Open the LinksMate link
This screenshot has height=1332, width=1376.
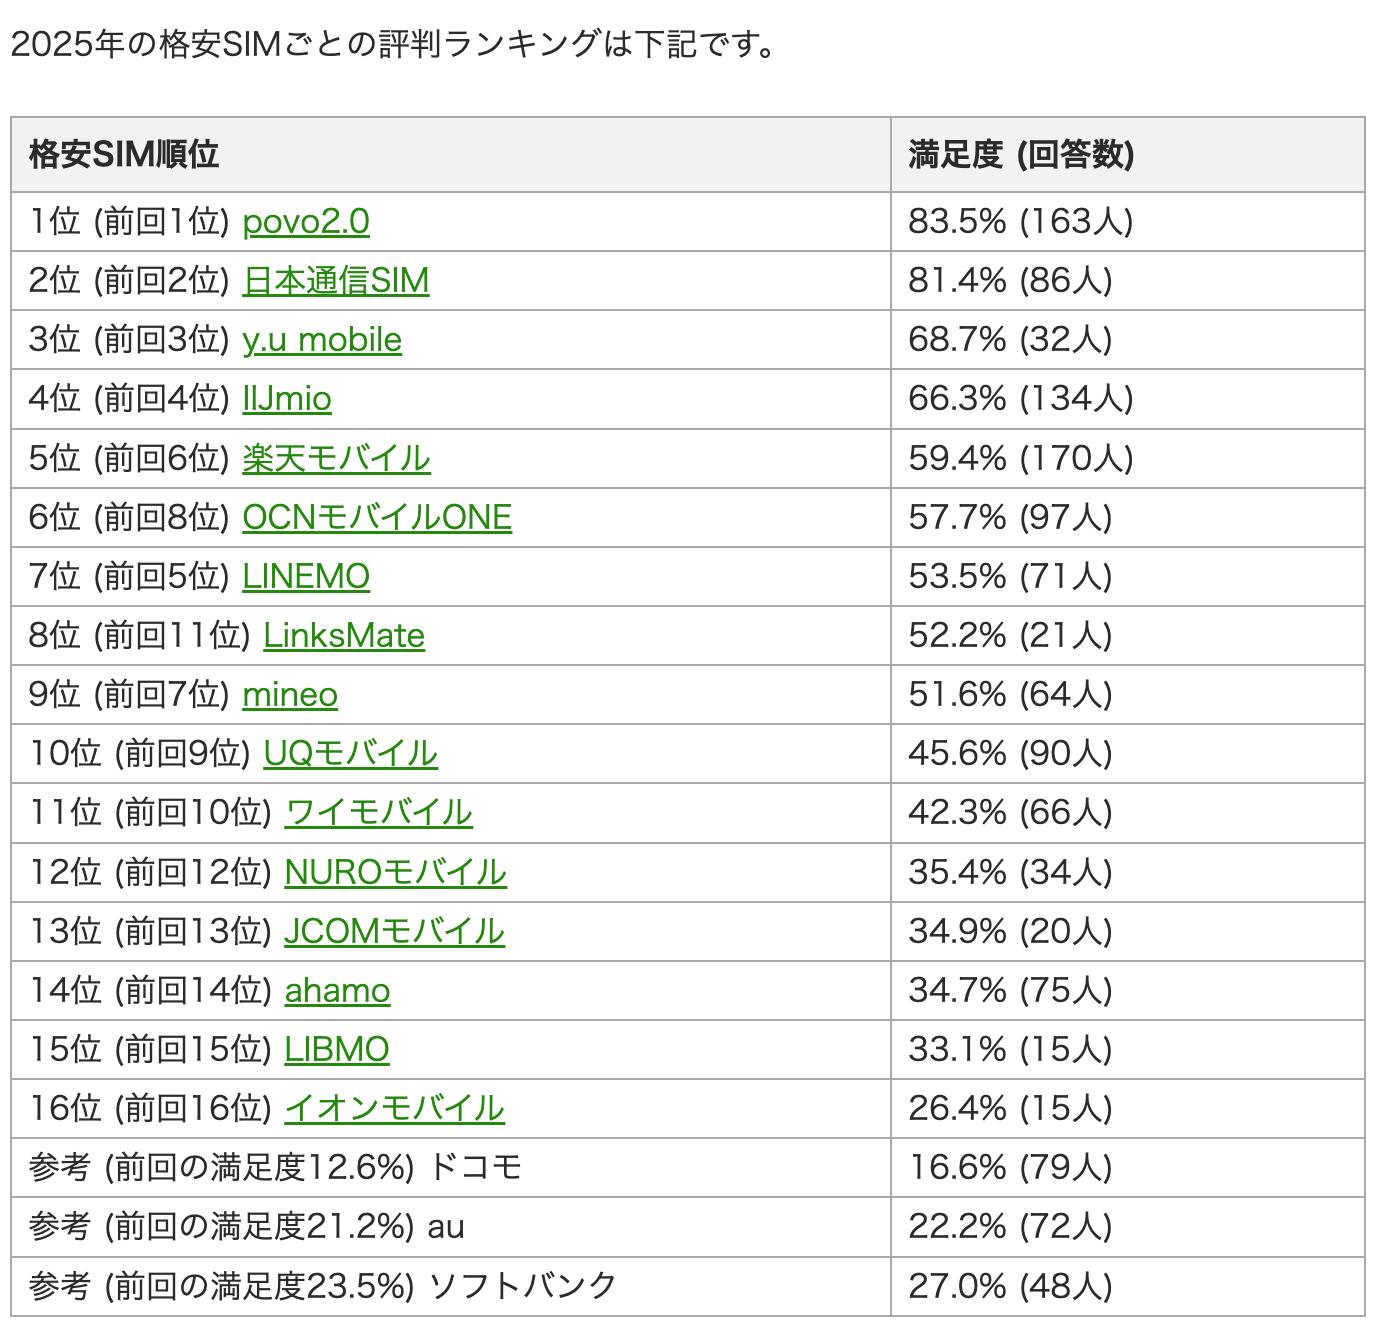(344, 635)
